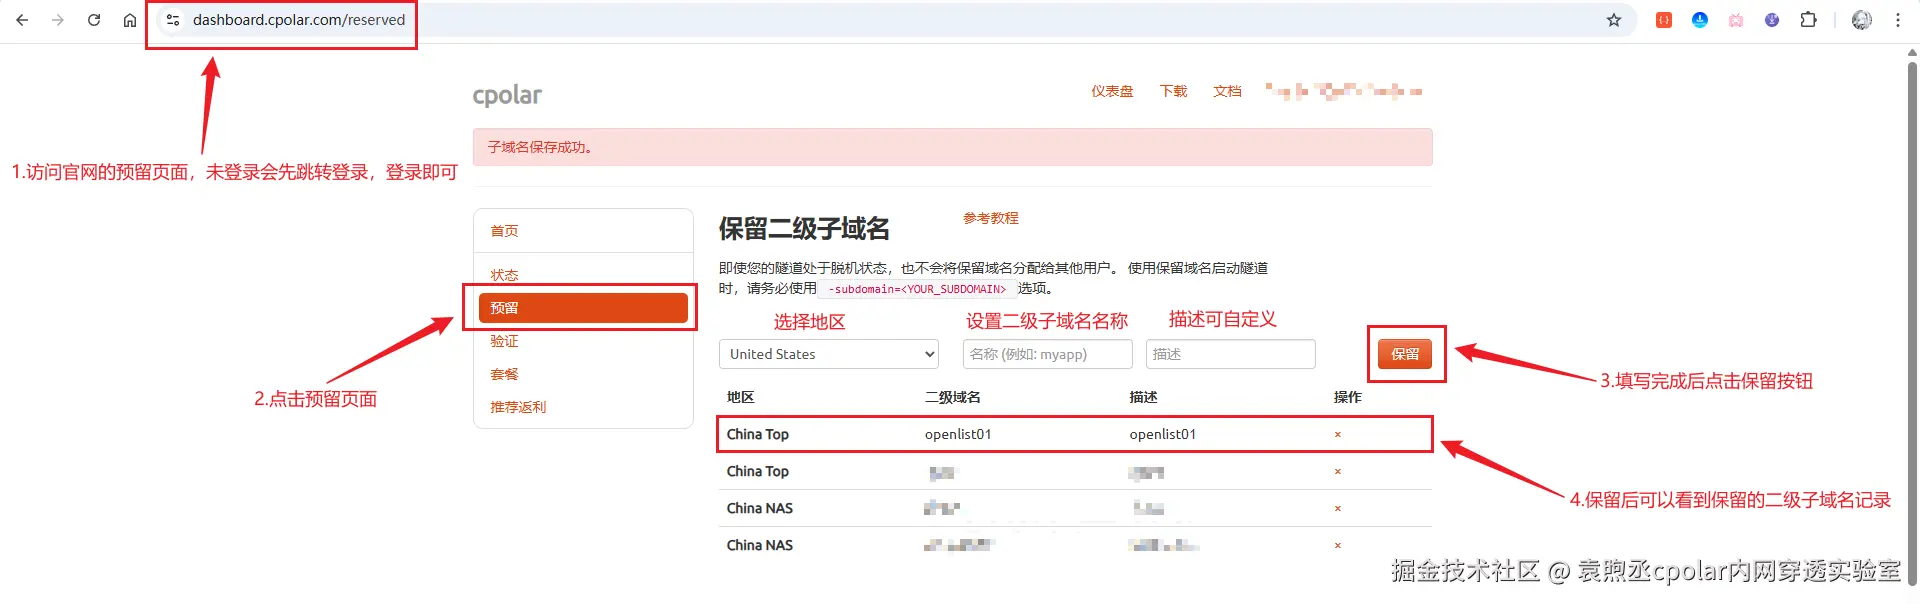Click the blurred account name link

click(x=1343, y=91)
